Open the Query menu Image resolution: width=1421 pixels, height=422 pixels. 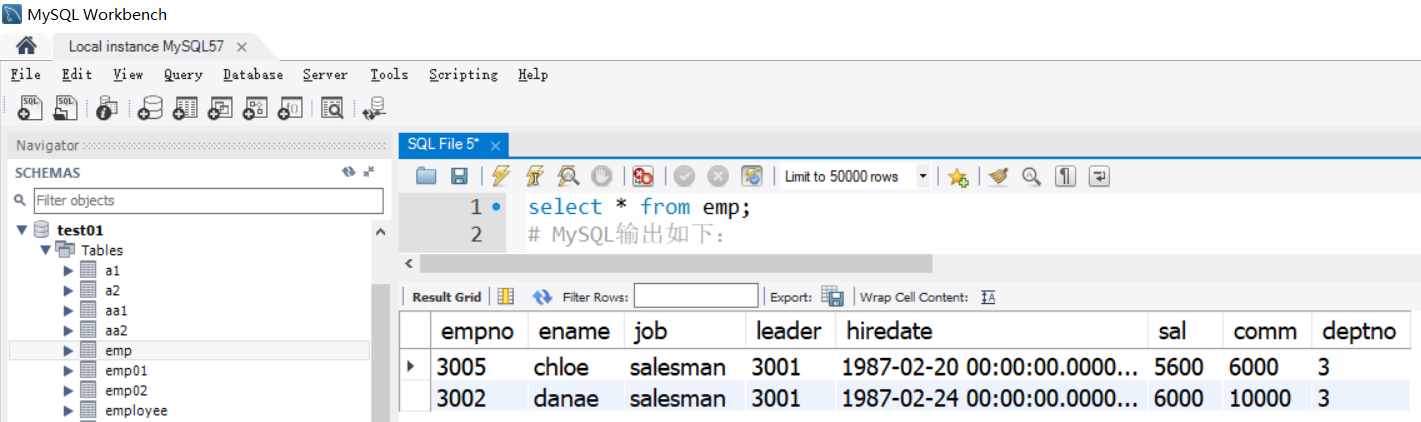183,75
